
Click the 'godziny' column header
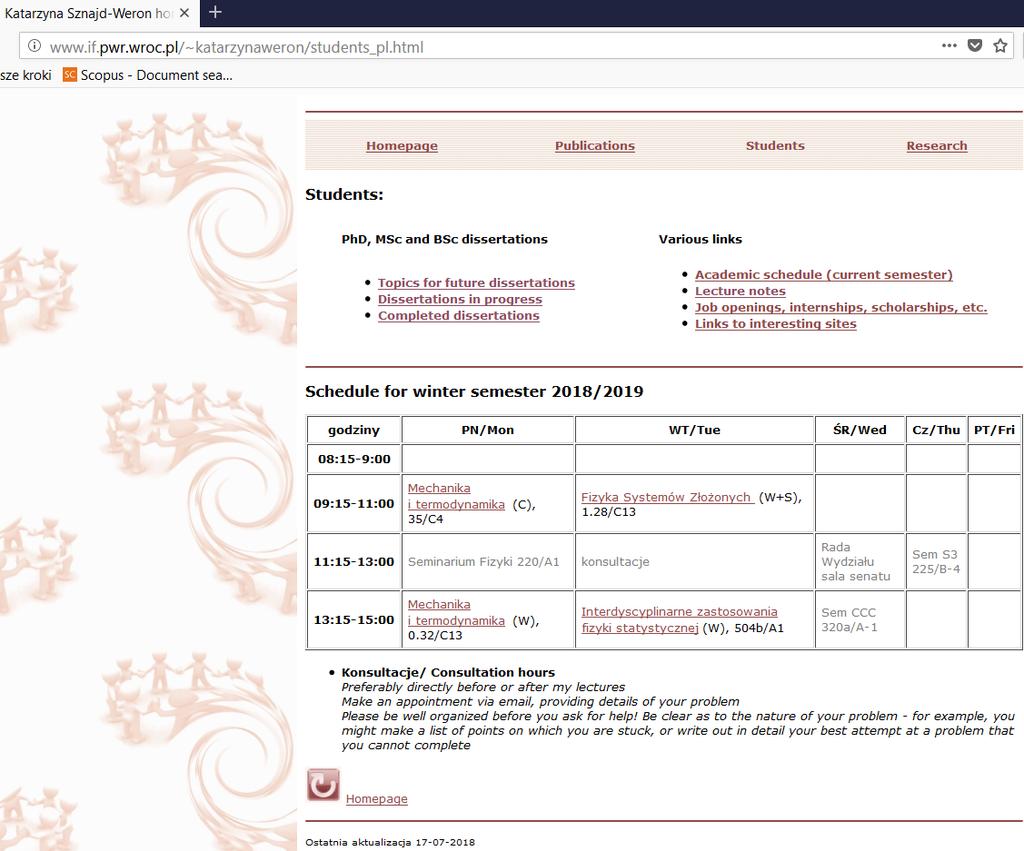pos(353,430)
